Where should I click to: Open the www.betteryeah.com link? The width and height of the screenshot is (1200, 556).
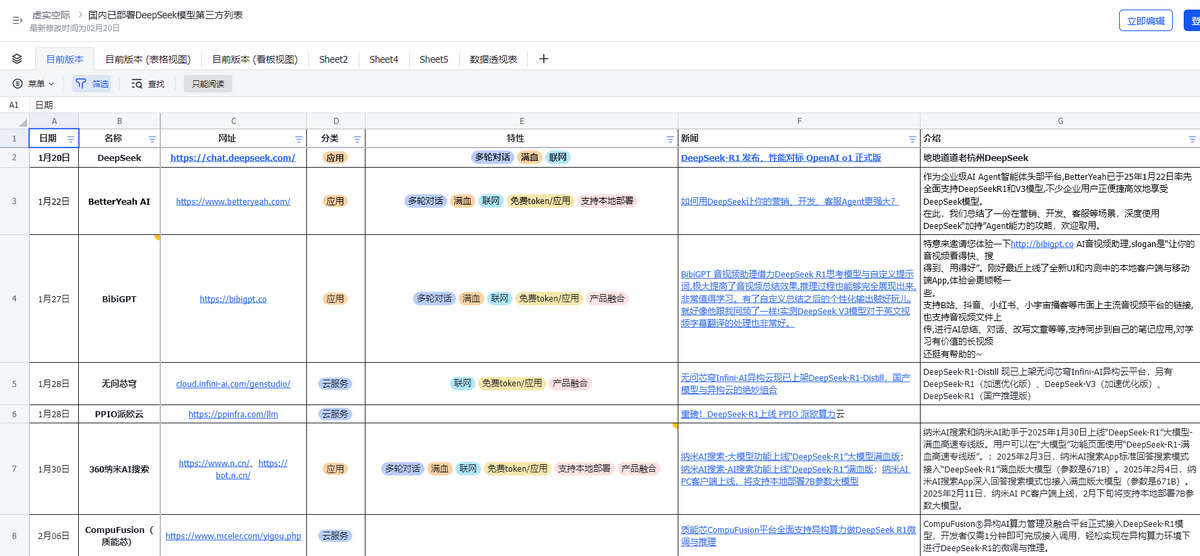(233, 201)
